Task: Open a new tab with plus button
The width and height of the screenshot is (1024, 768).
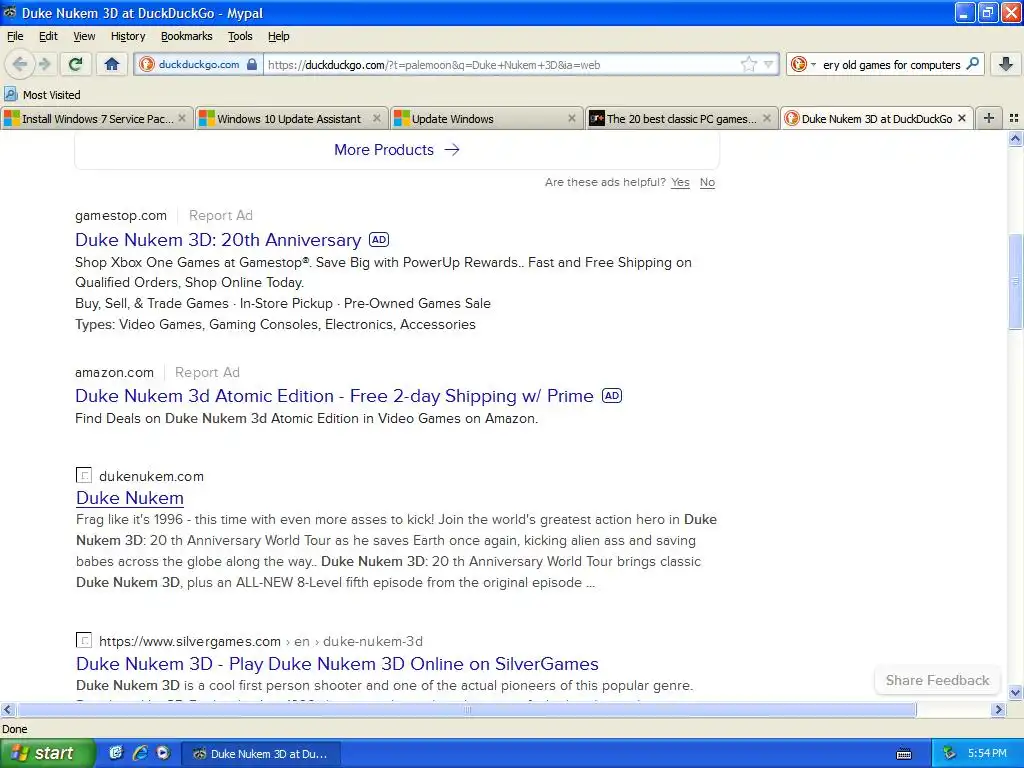Action: coord(989,118)
